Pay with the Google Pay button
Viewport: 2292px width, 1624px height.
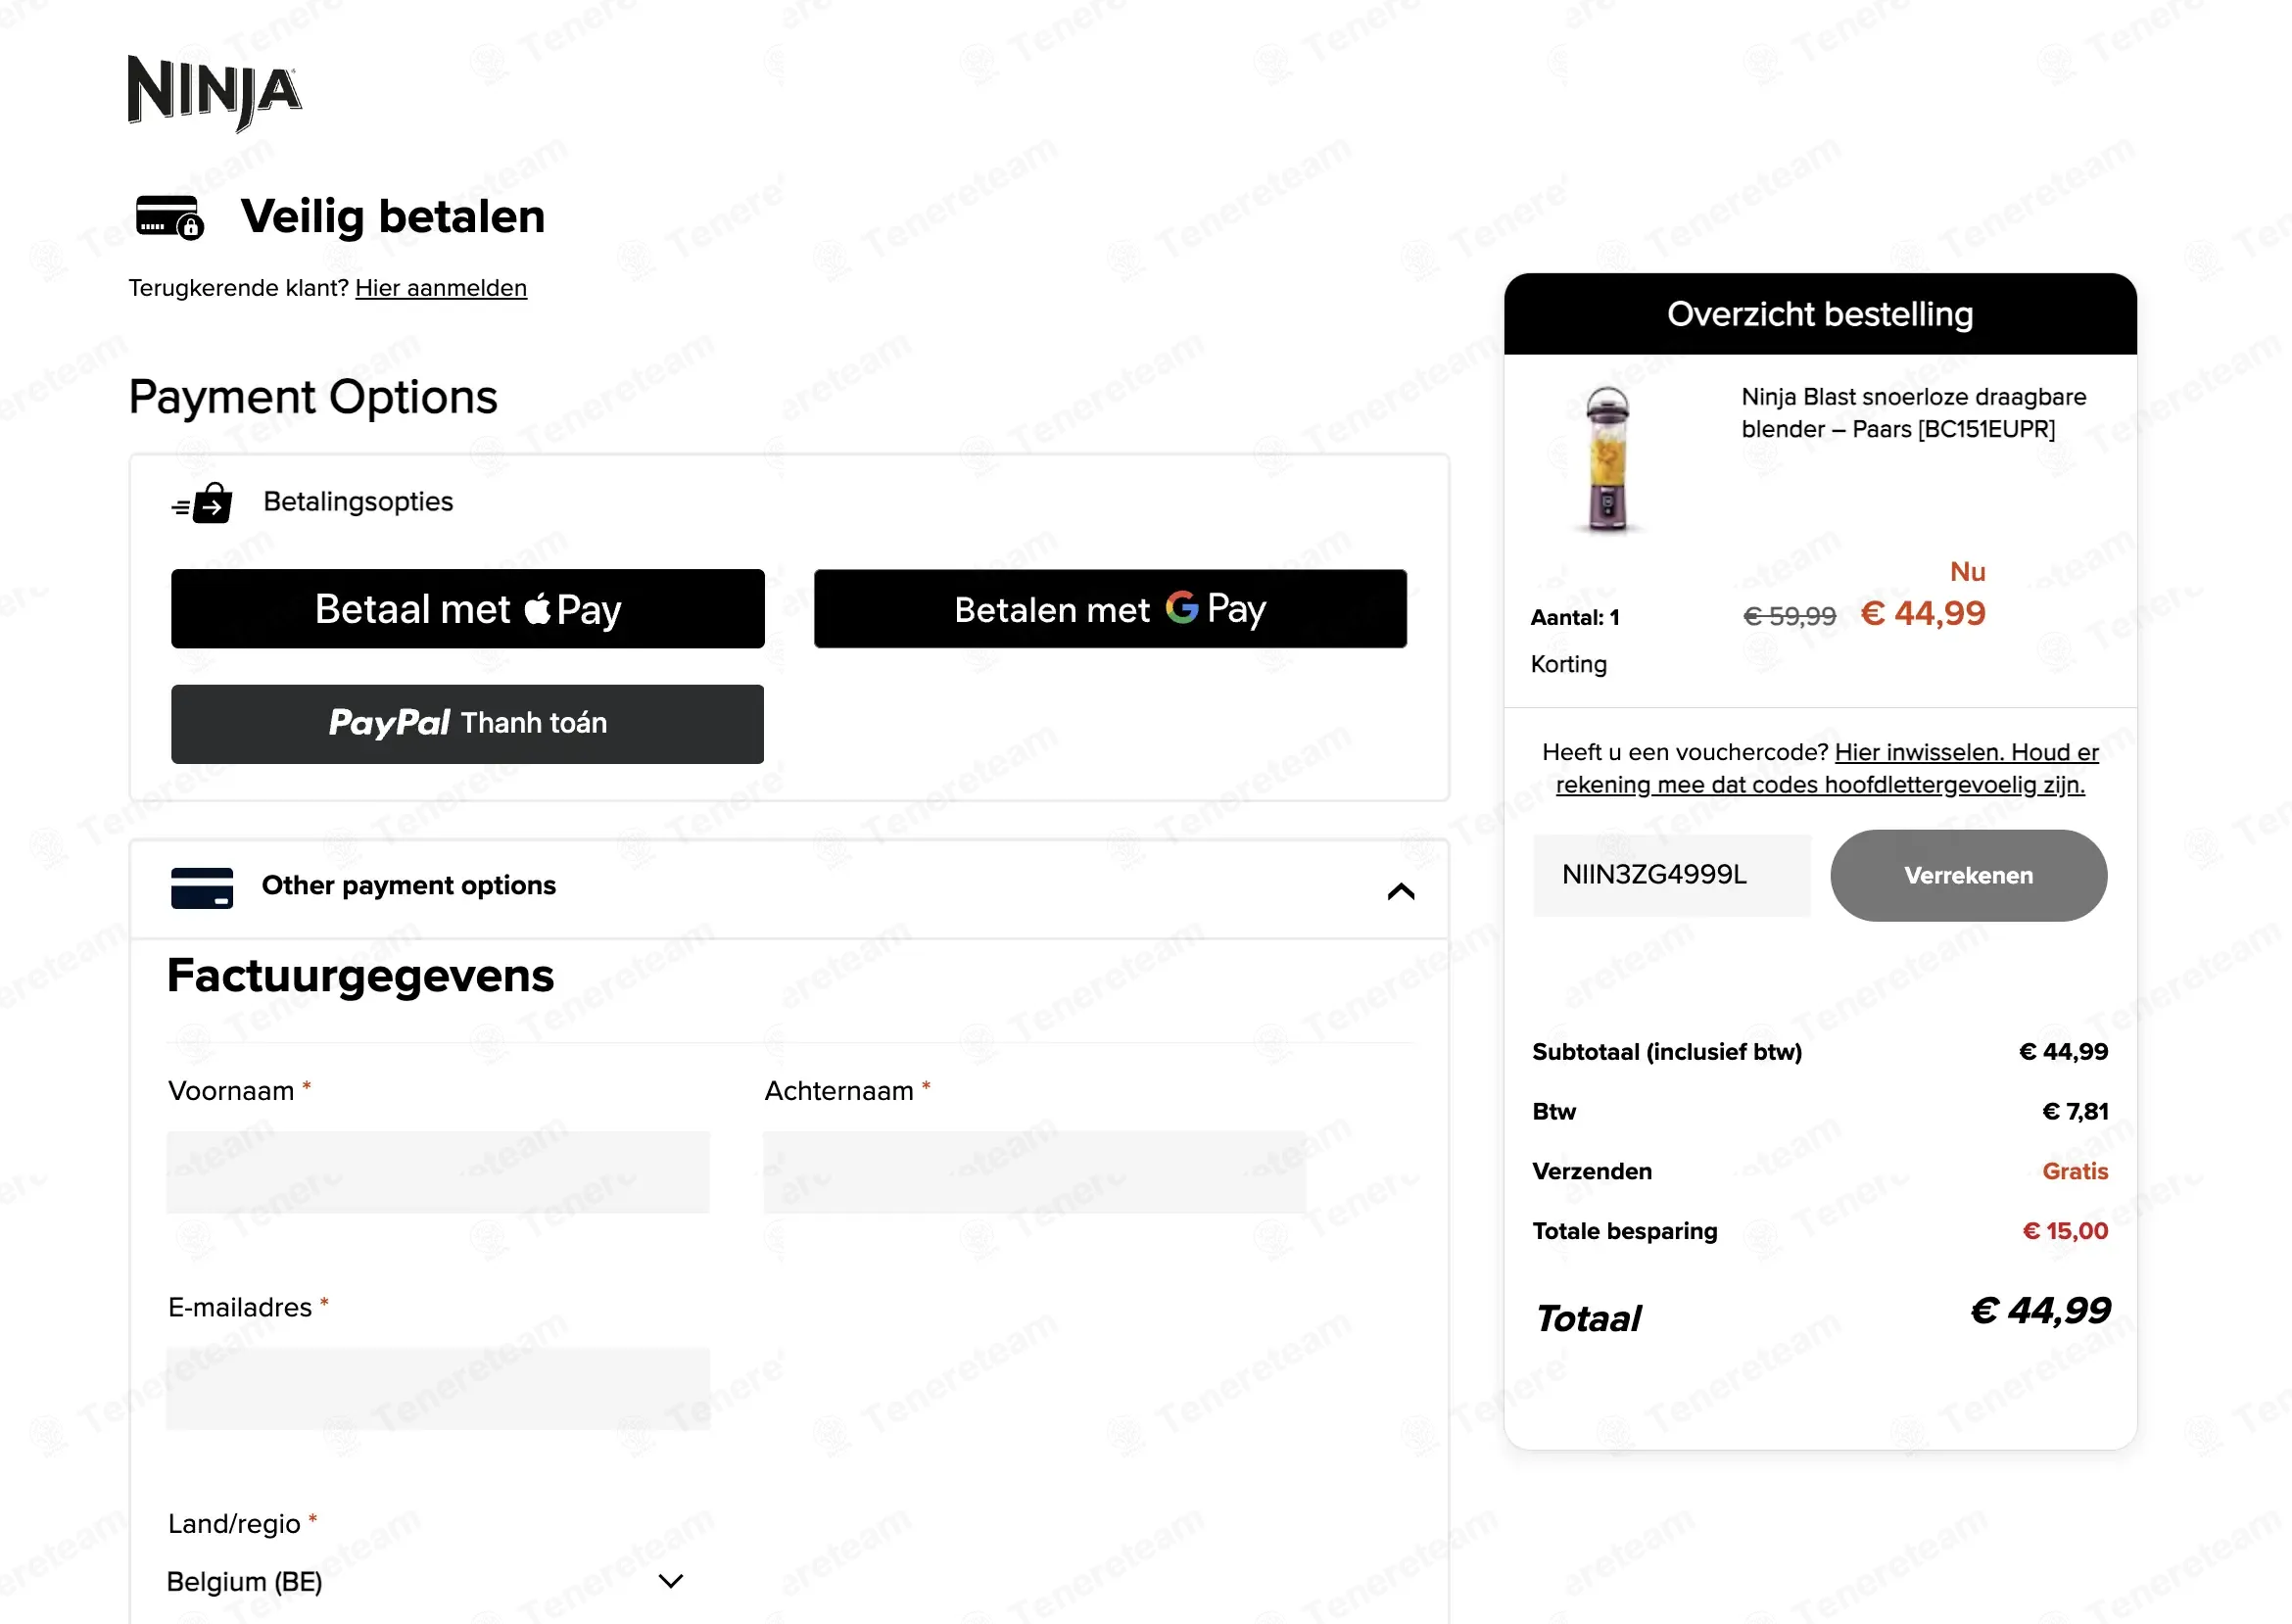(x=1109, y=609)
